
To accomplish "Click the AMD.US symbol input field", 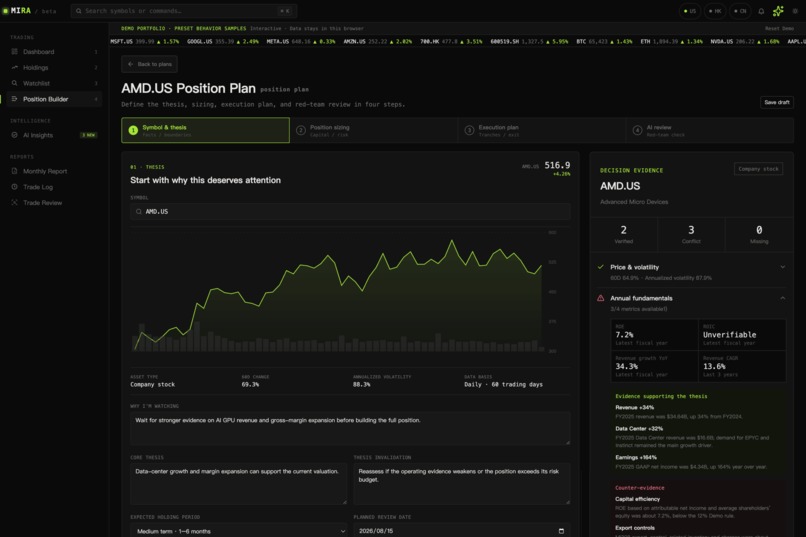I will click(350, 212).
